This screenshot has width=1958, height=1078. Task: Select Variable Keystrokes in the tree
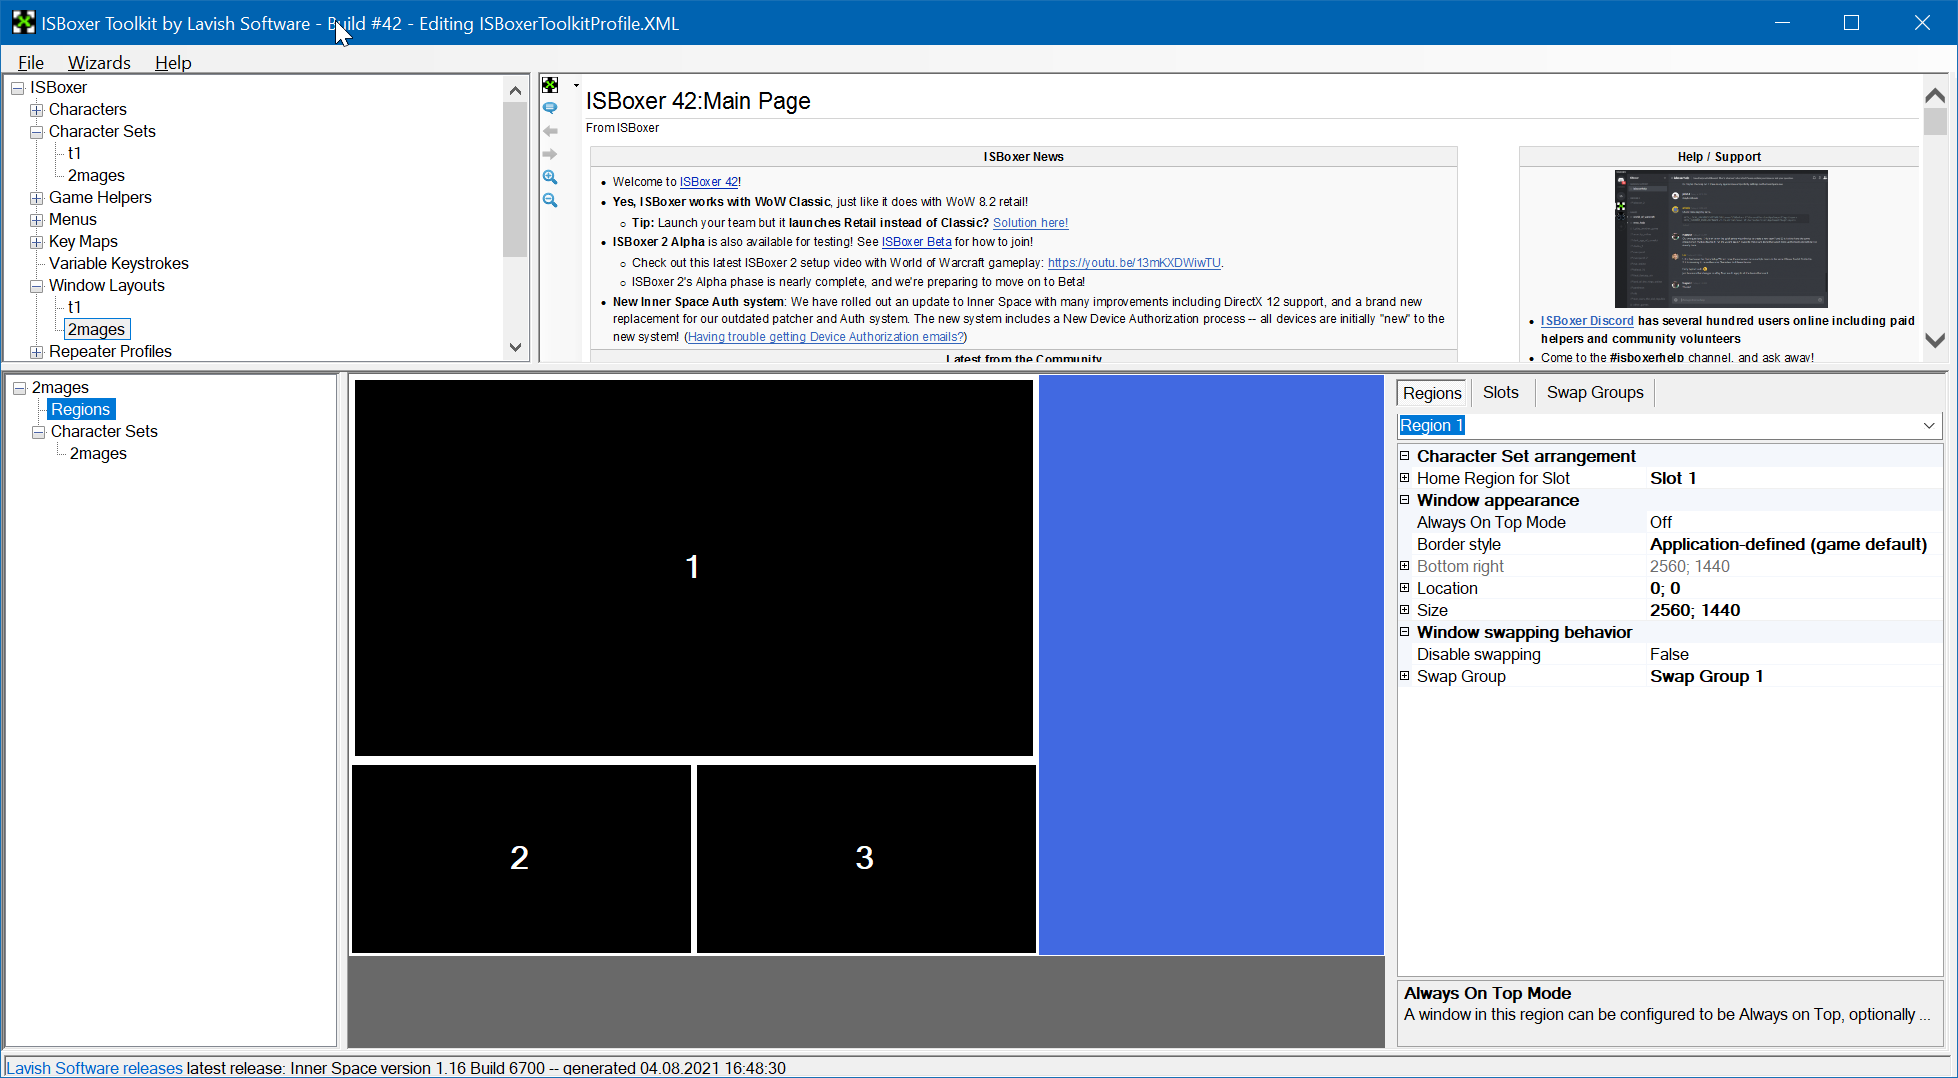click(x=118, y=263)
